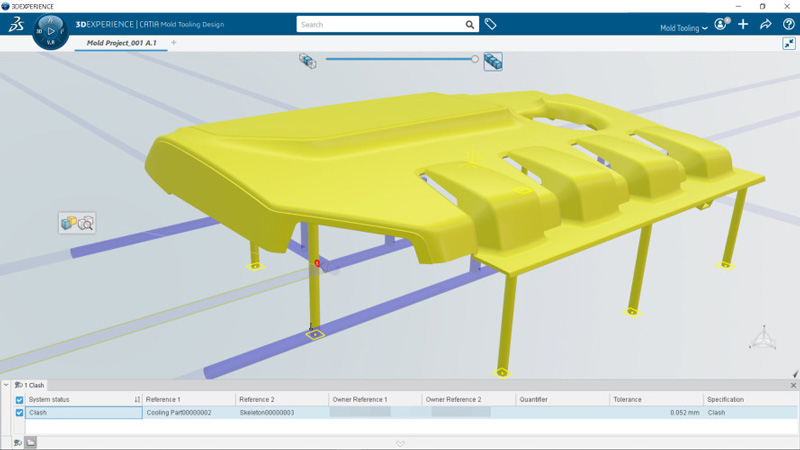Viewport: 800px width, 450px height.
Task: Uncheck the Clash row checkbox
Action: click(19, 412)
